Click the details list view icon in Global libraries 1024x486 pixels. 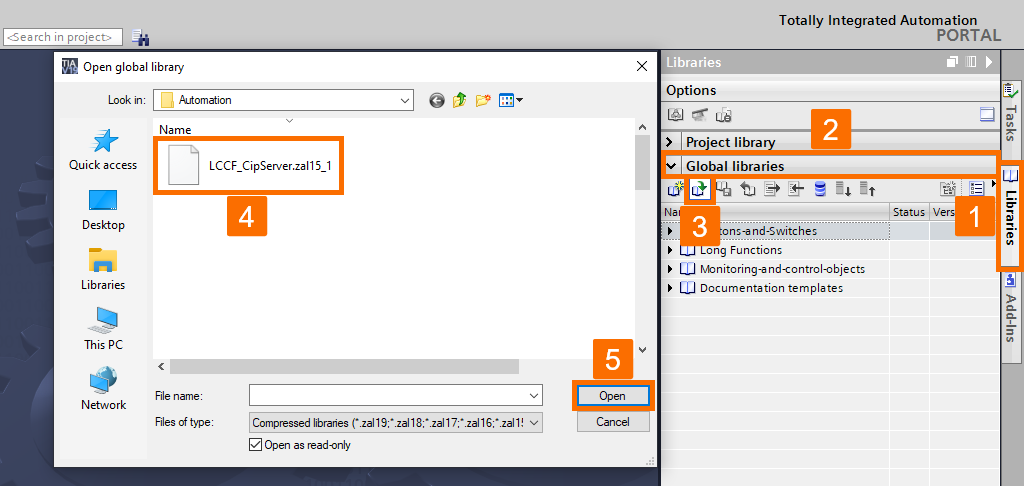[x=976, y=189]
